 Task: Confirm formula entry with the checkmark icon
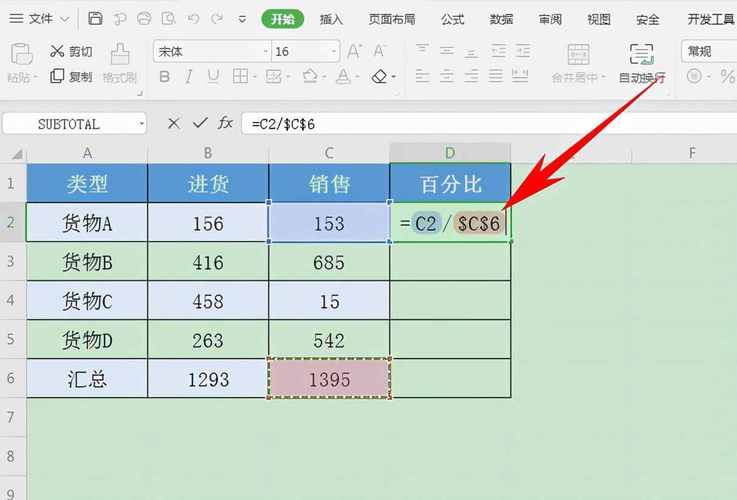point(200,123)
